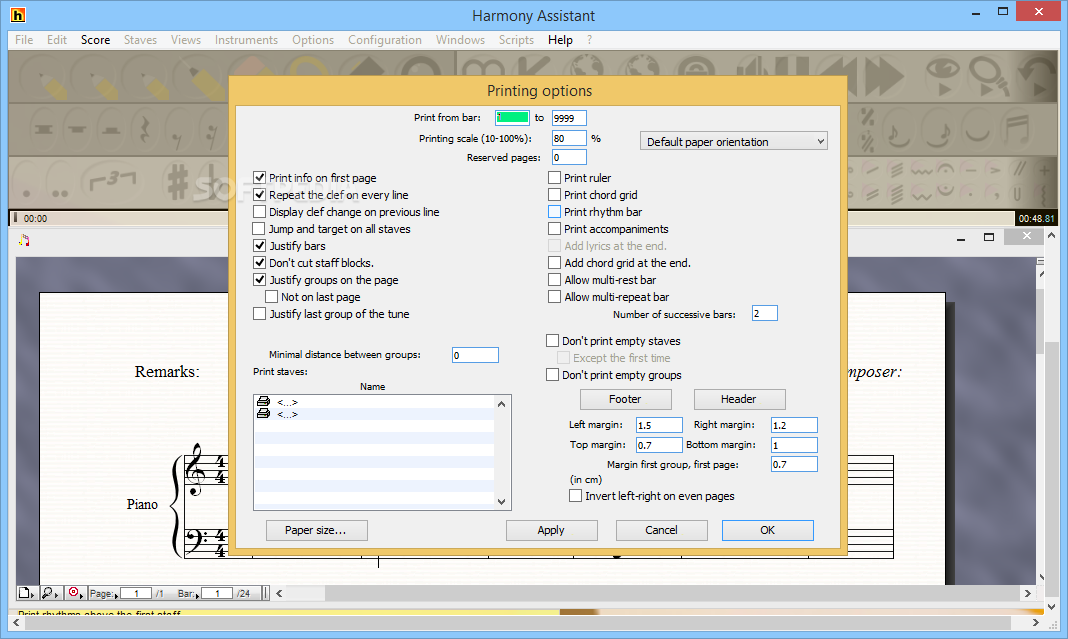Select the slur curve icon
The width and height of the screenshot is (1068, 639).
point(977,130)
